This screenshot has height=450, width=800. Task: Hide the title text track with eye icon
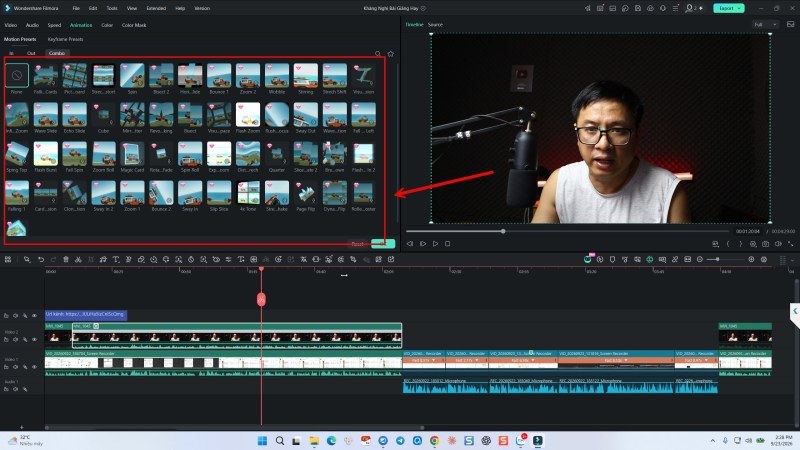pos(34,316)
